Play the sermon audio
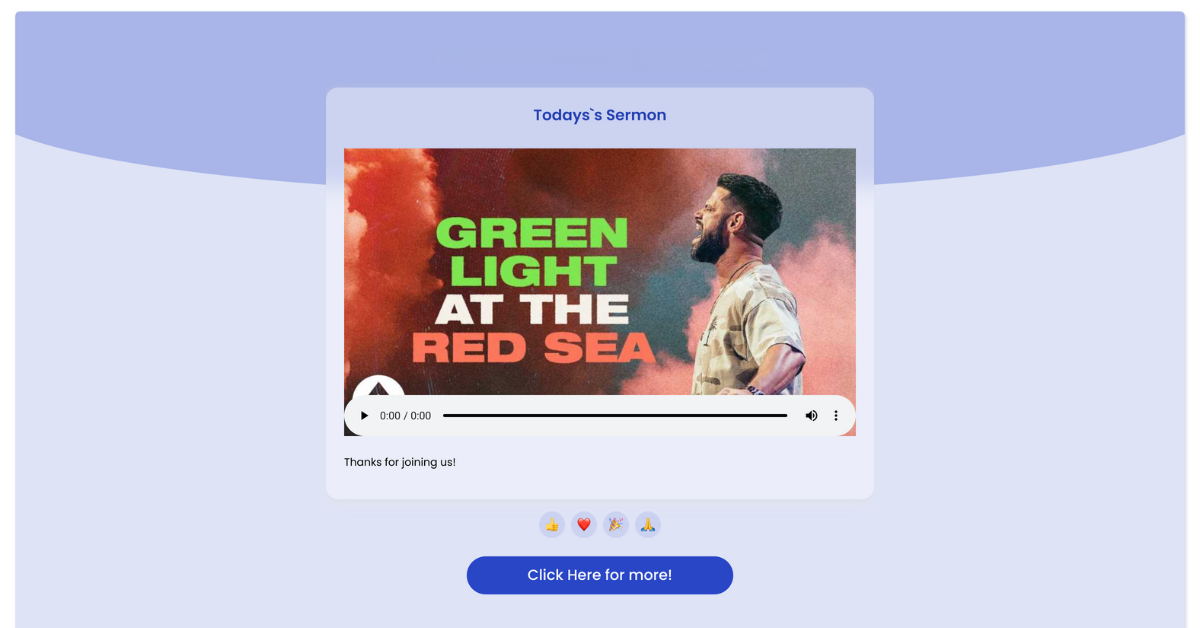Viewport: 1200px width, 628px height. coord(364,415)
